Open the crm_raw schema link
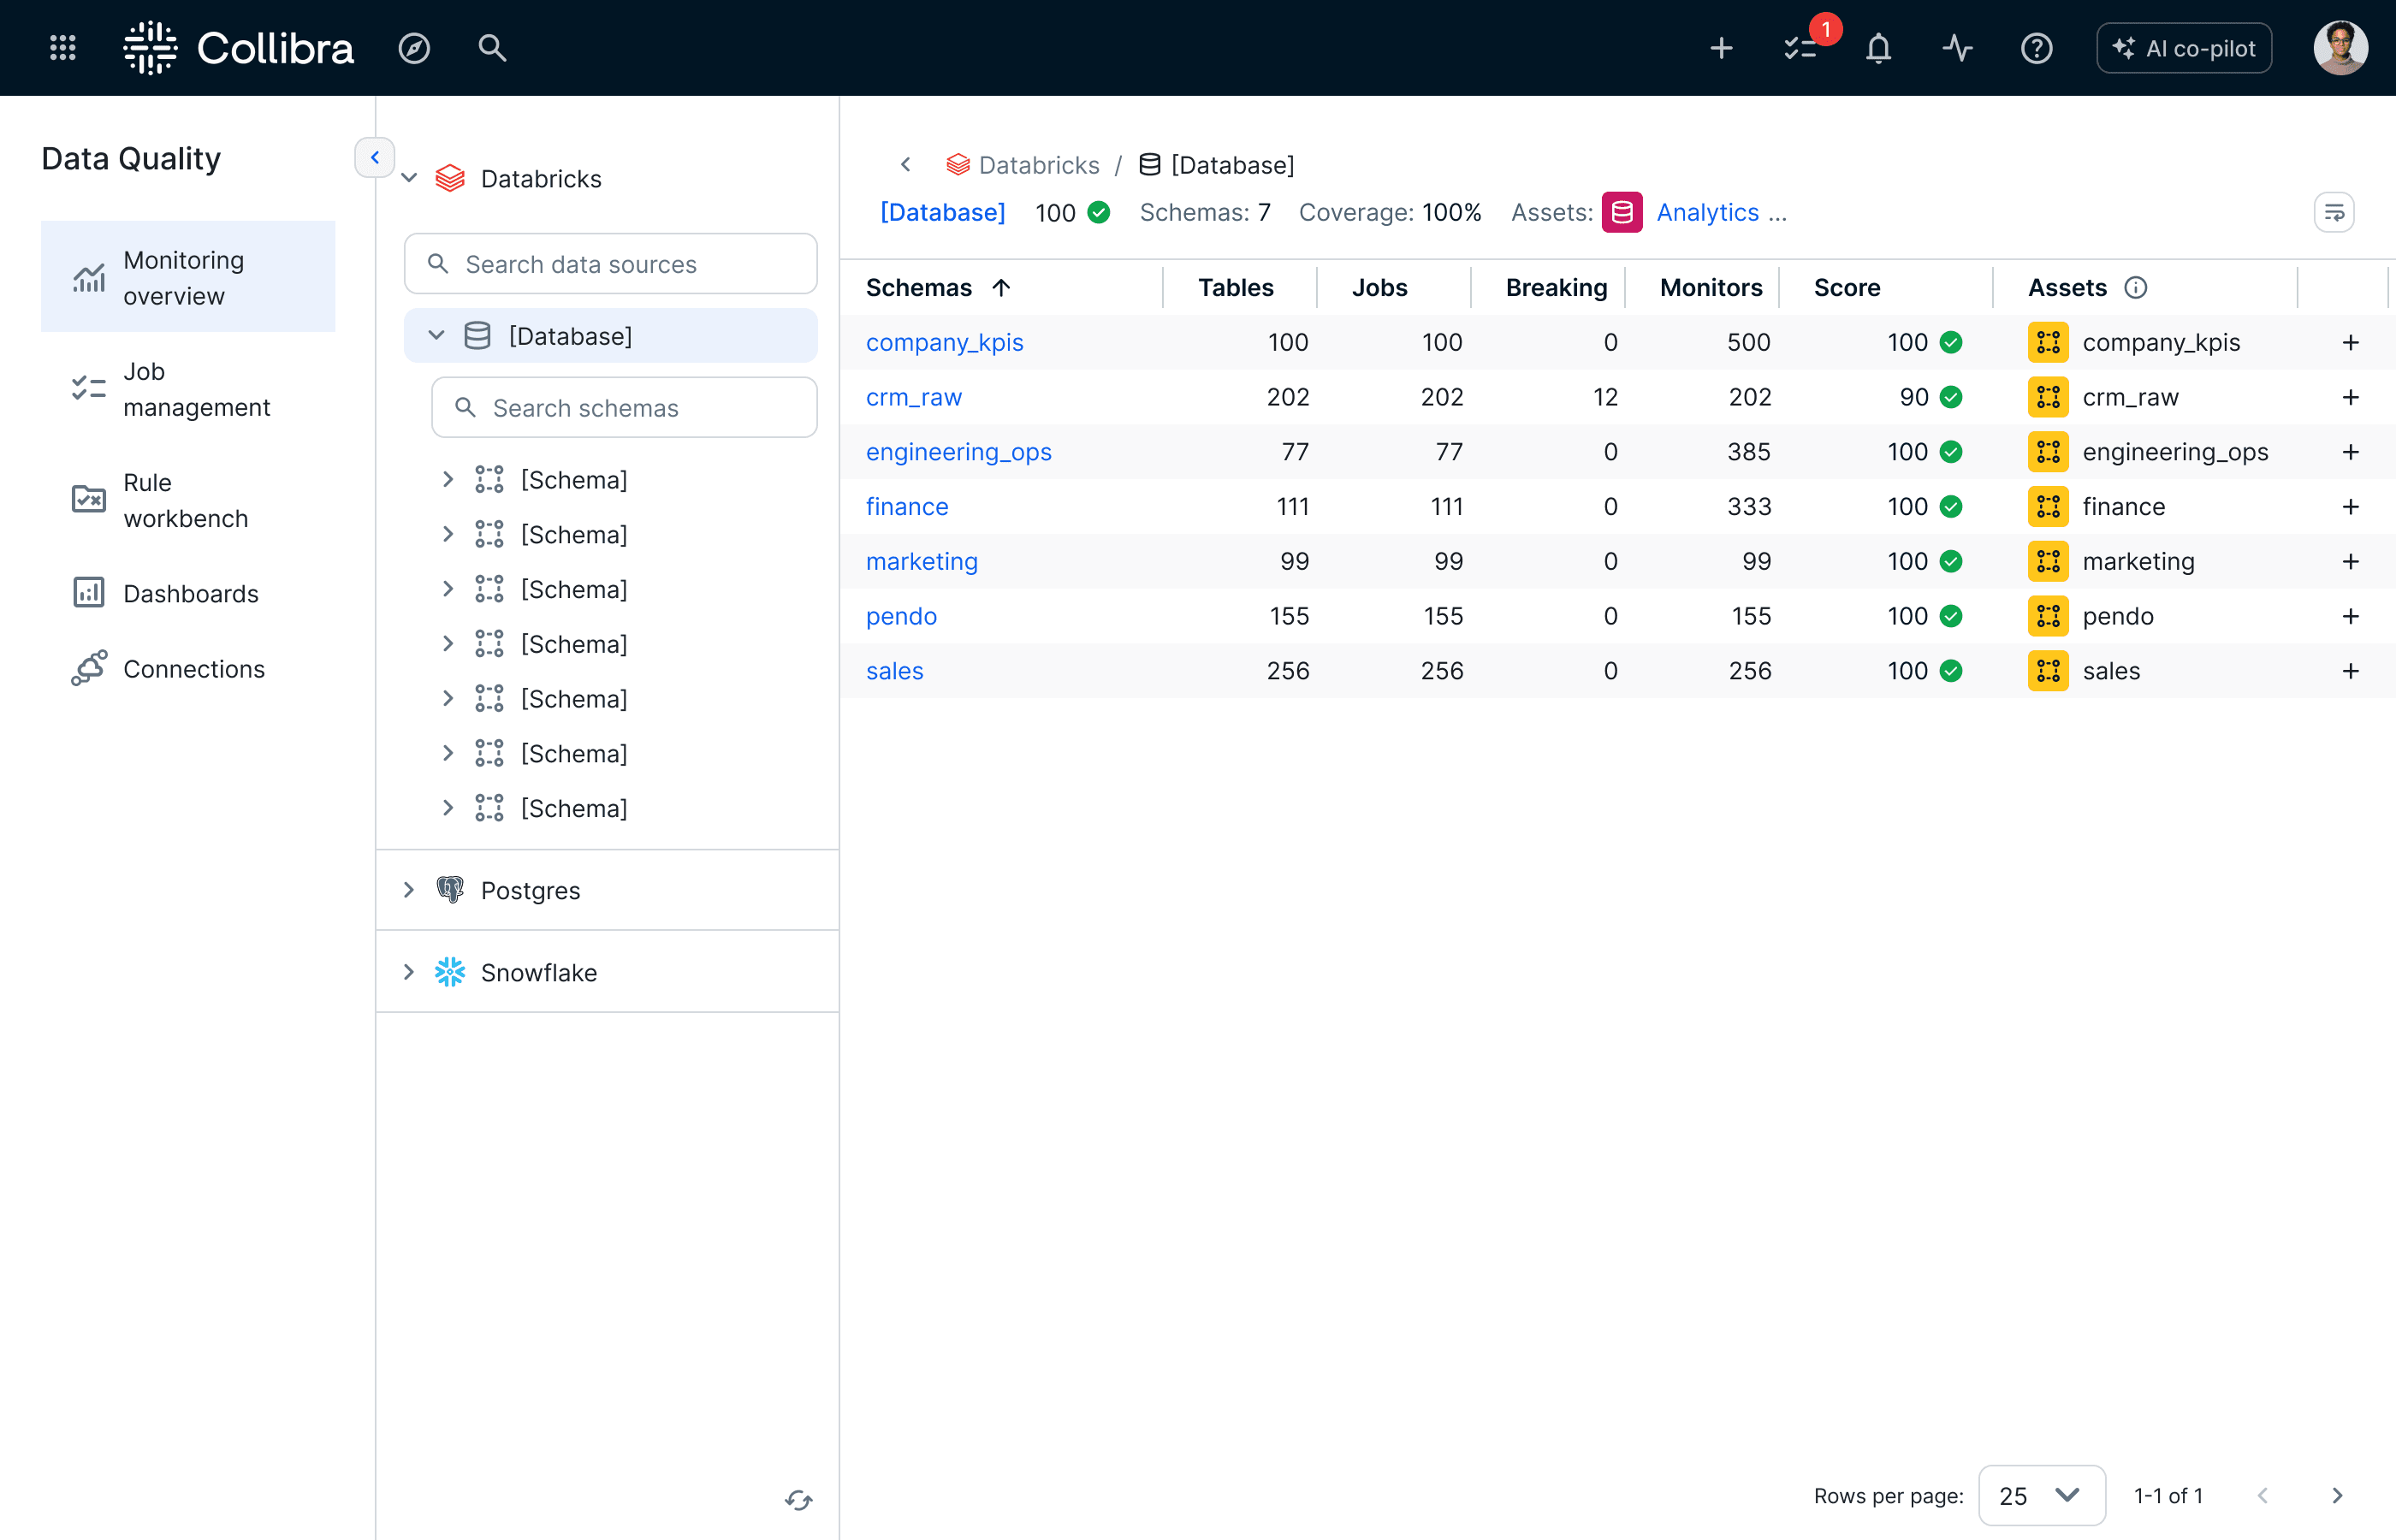The image size is (2396, 1540). point(914,397)
